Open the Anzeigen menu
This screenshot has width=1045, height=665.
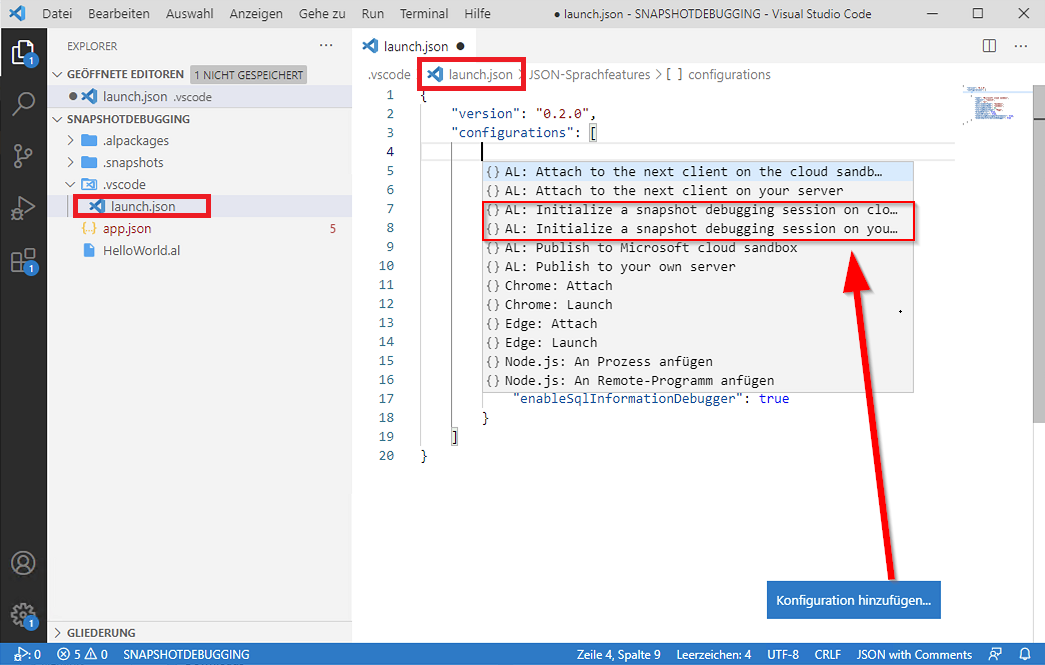256,13
